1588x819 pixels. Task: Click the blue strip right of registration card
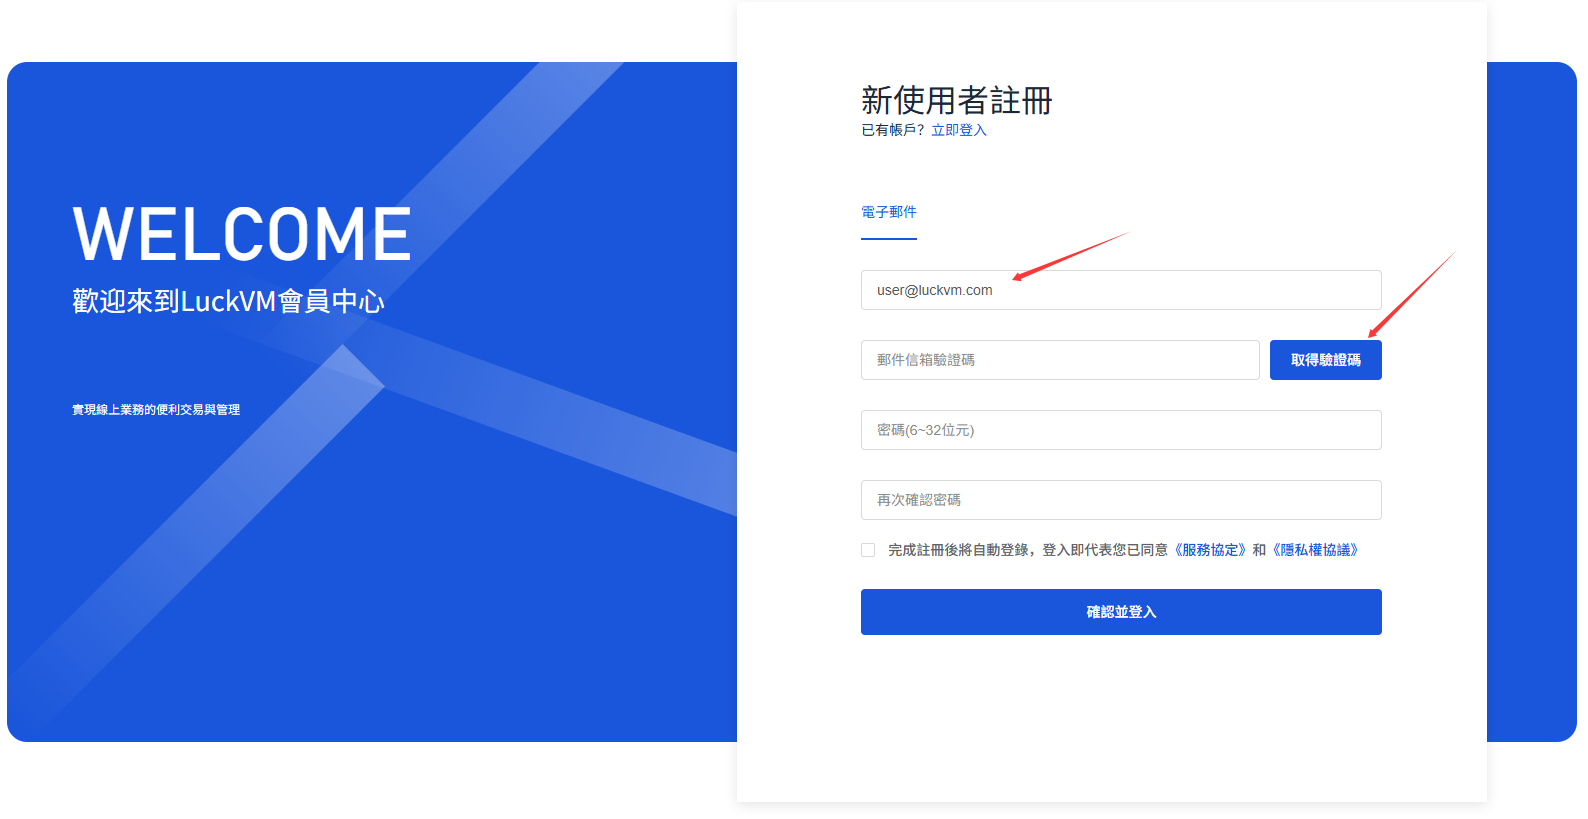(x=1532, y=402)
